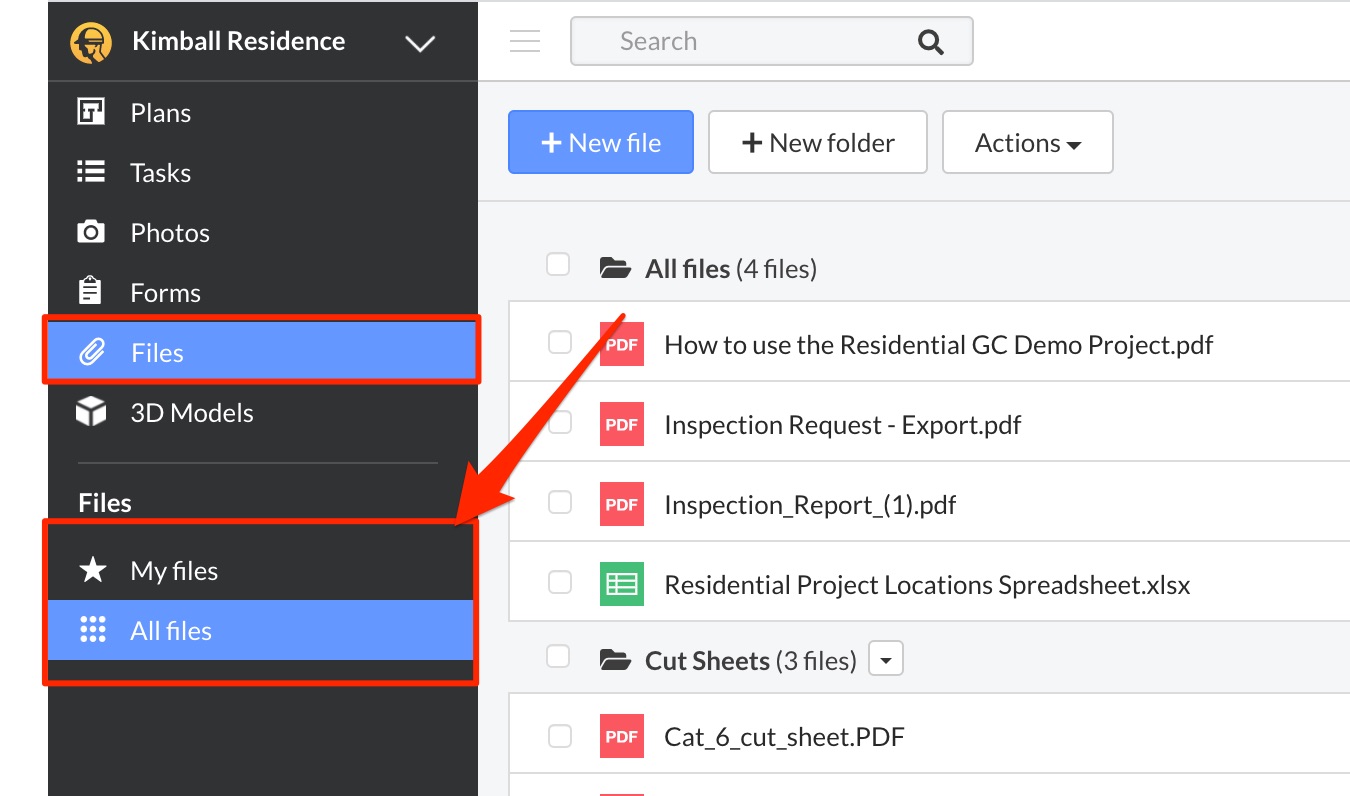
Task: Click the Kimball Residence hard hat logo
Action: pyautogui.click(x=91, y=42)
